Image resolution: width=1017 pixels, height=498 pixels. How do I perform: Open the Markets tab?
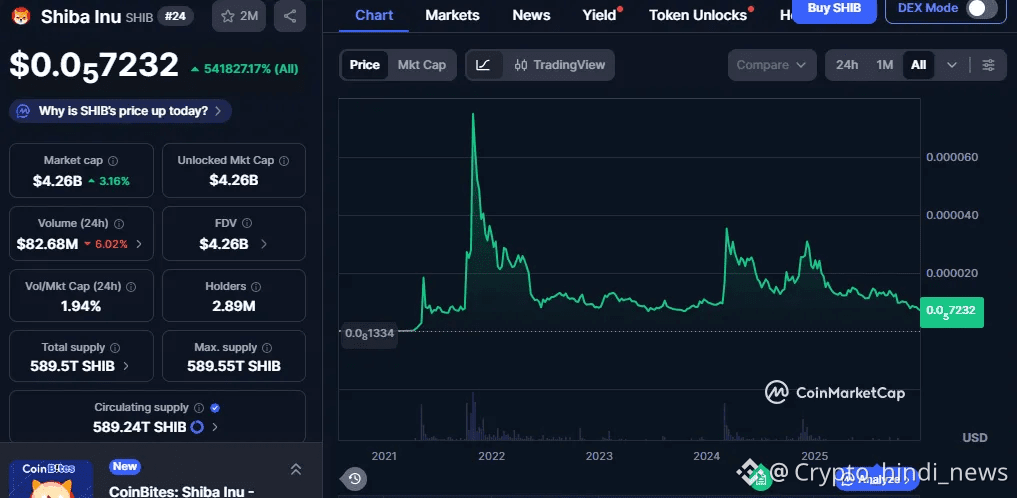[453, 15]
